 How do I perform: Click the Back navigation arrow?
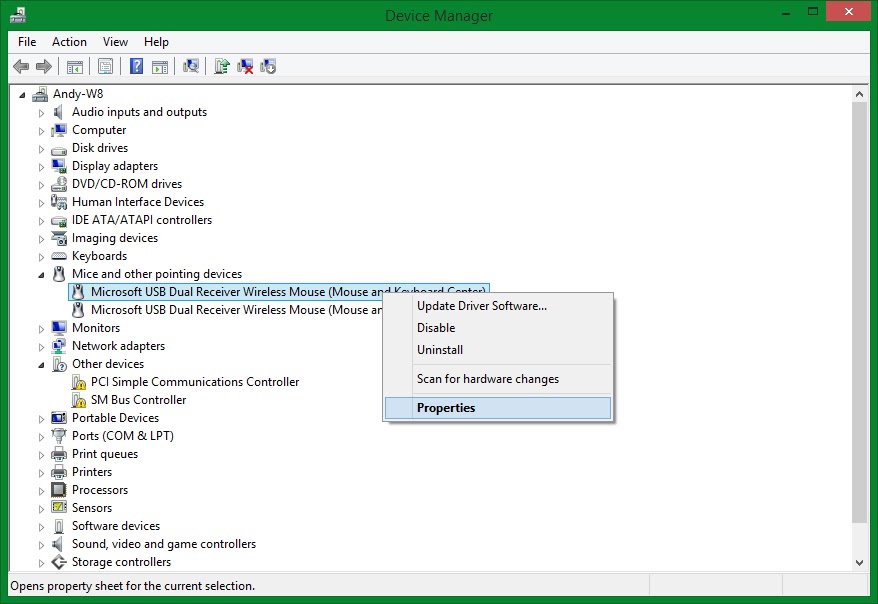[x=20, y=66]
